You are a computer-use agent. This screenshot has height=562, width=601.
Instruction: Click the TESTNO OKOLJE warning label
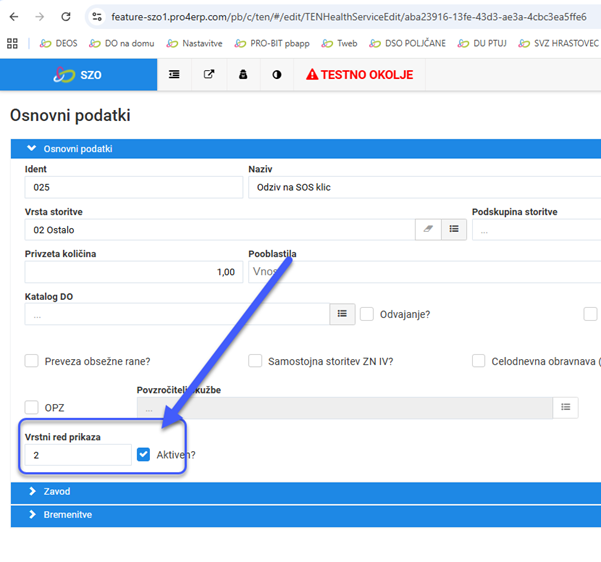[360, 74]
